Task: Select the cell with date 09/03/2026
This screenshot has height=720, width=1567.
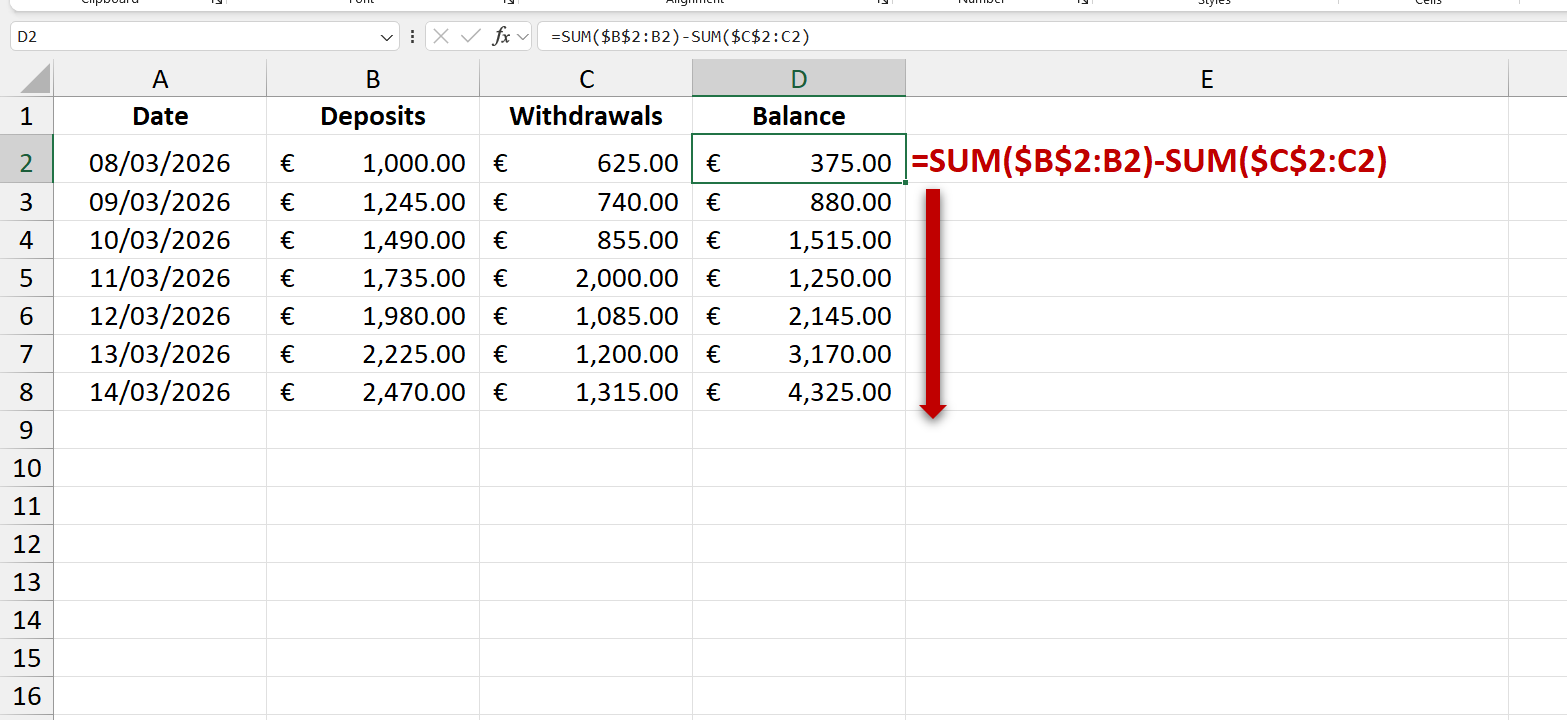Action: click(x=160, y=202)
